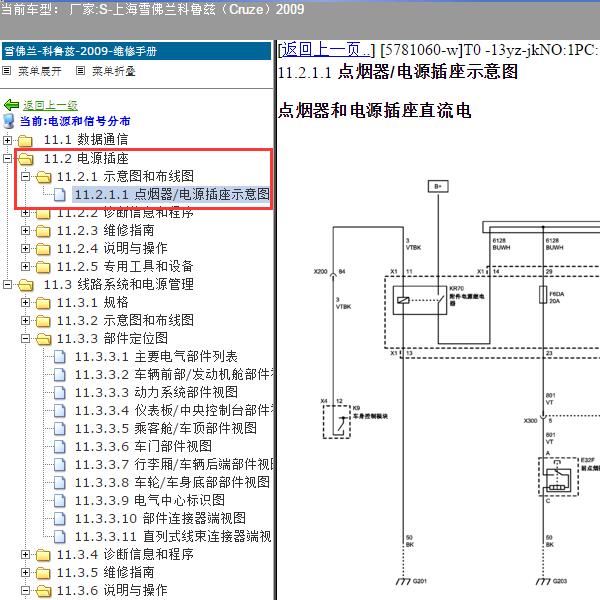
Task: Select 11.3.3.9 电气中心标识图 label
Action: [x=150, y=501]
